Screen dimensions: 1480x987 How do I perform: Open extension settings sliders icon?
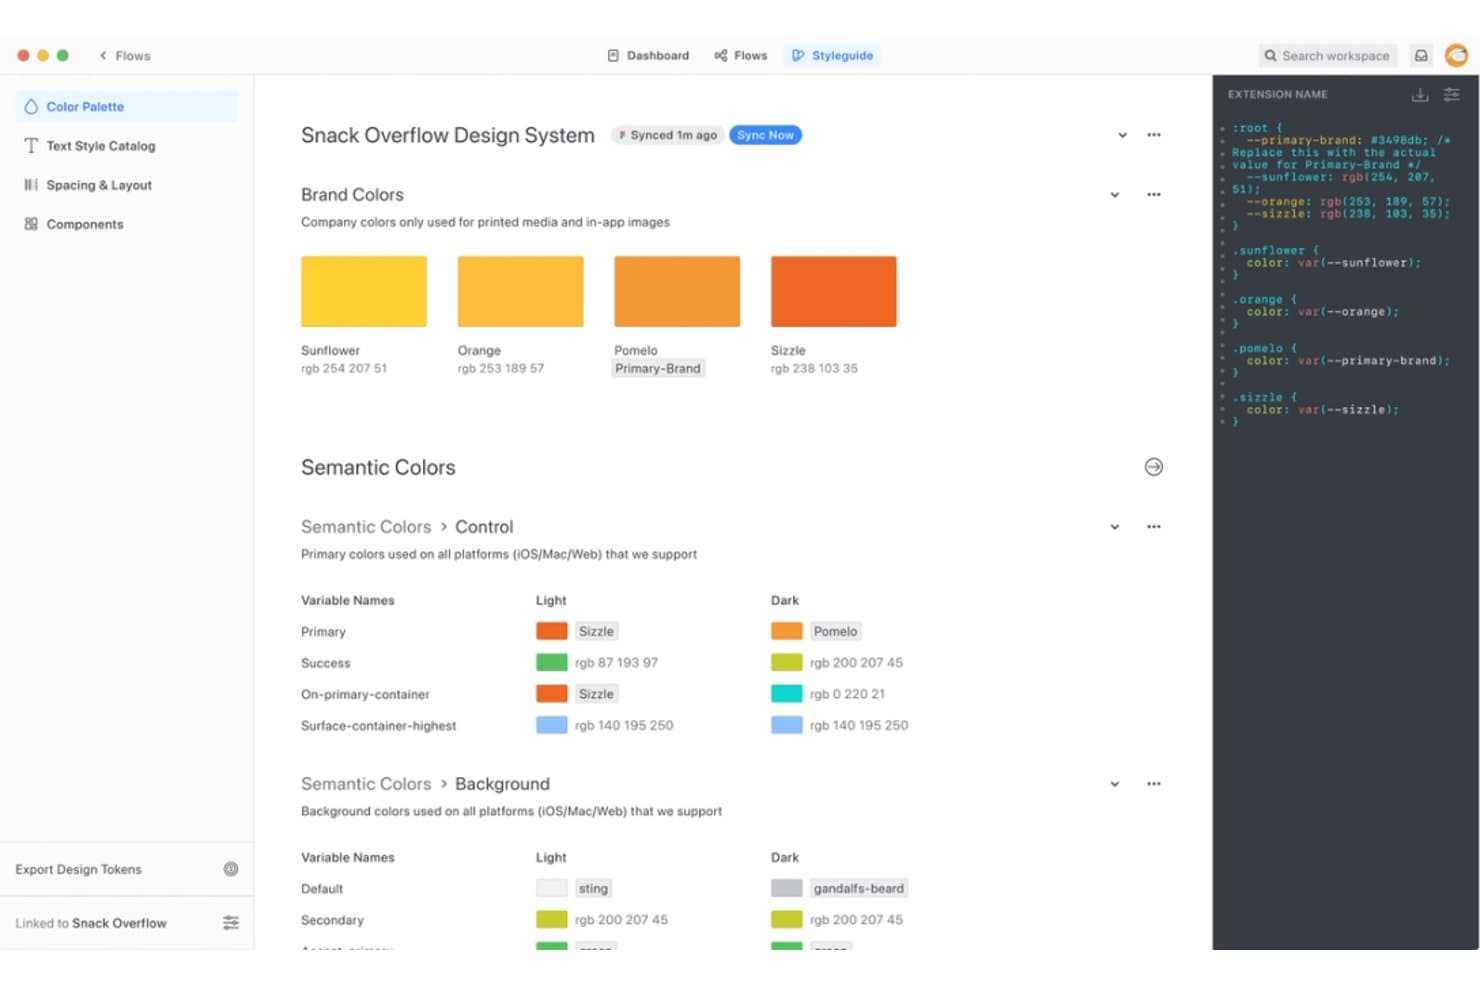point(1451,95)
